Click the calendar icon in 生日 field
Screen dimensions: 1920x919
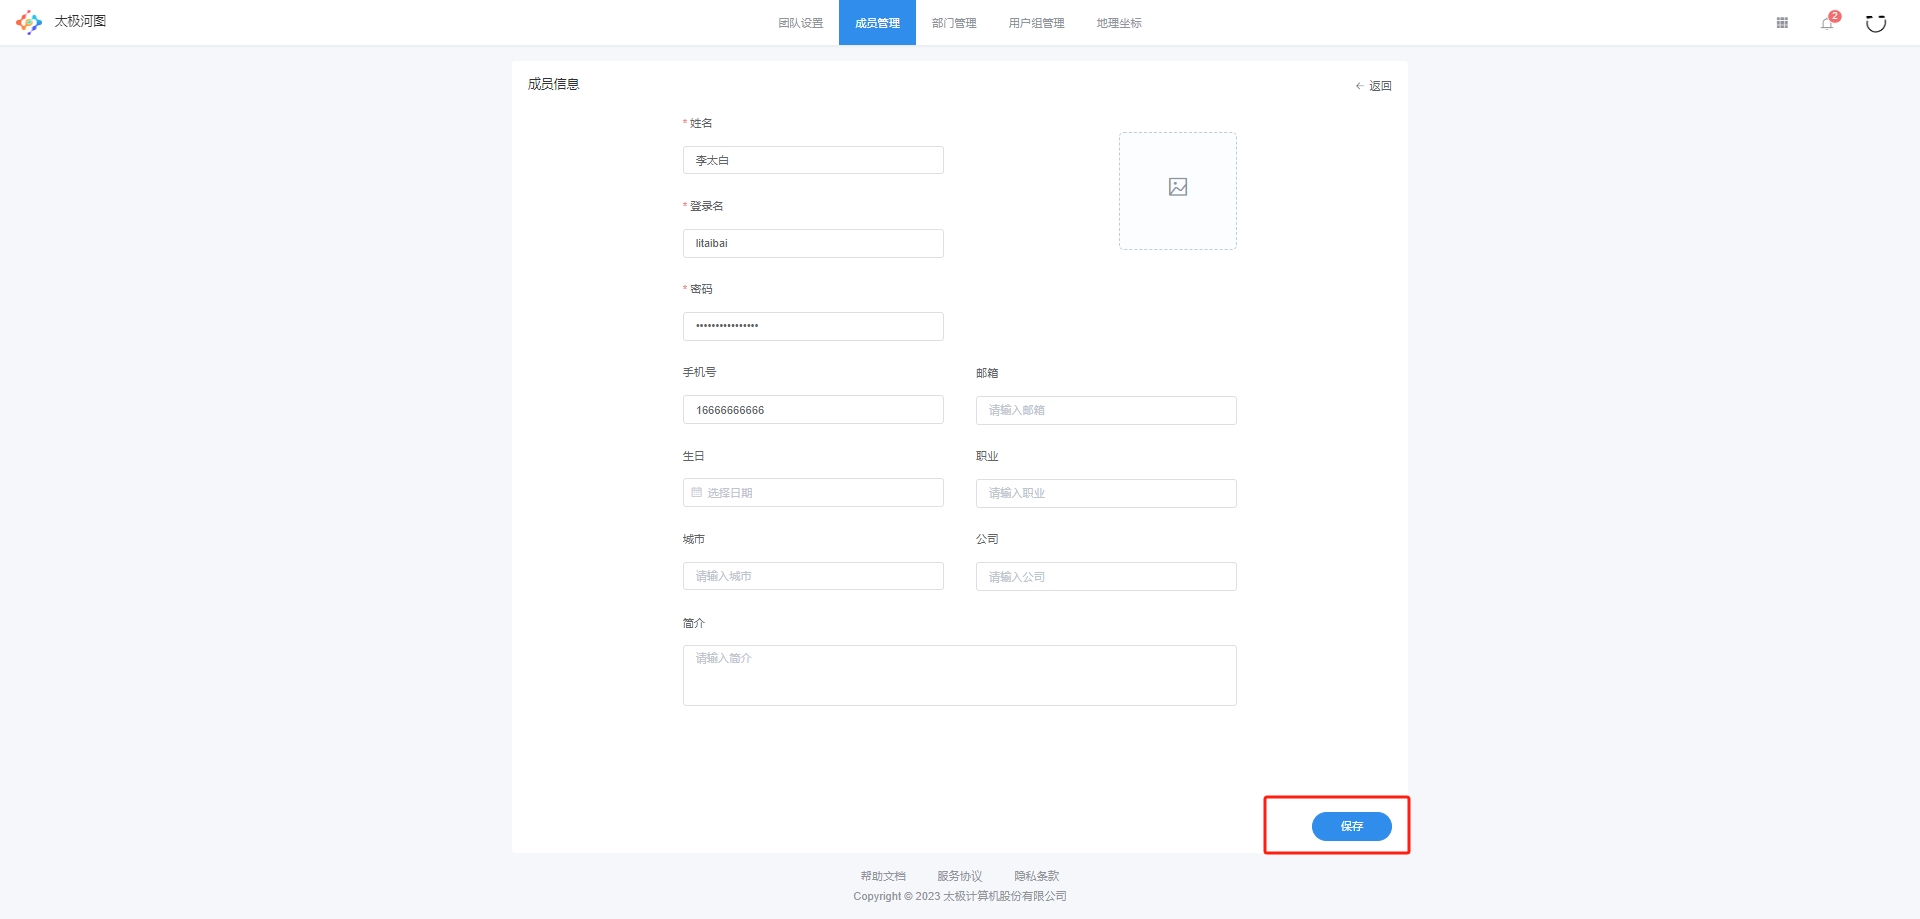(697, 492)
